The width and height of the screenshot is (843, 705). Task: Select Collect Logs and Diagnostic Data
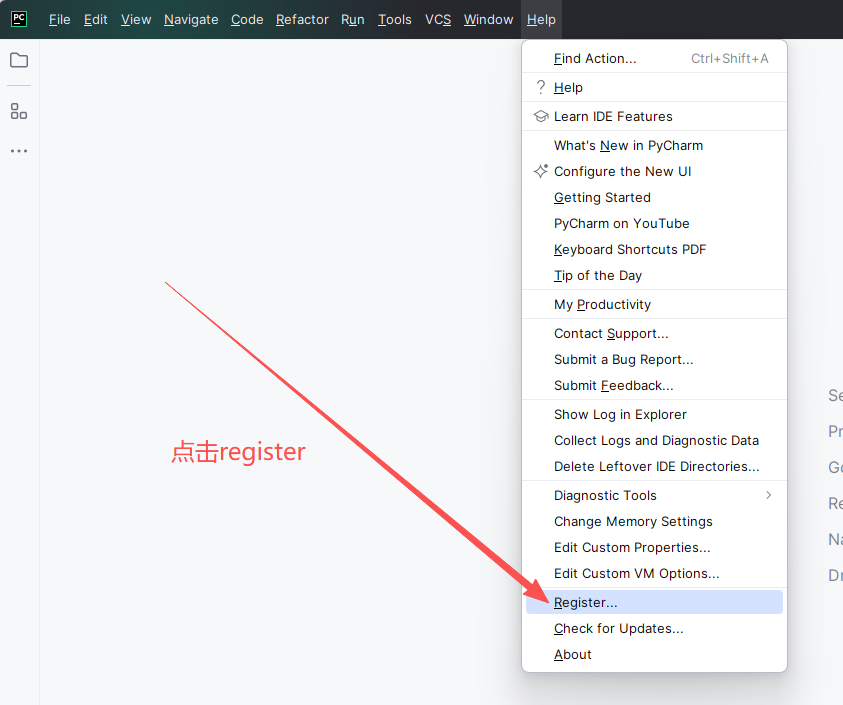pos(654,440)
